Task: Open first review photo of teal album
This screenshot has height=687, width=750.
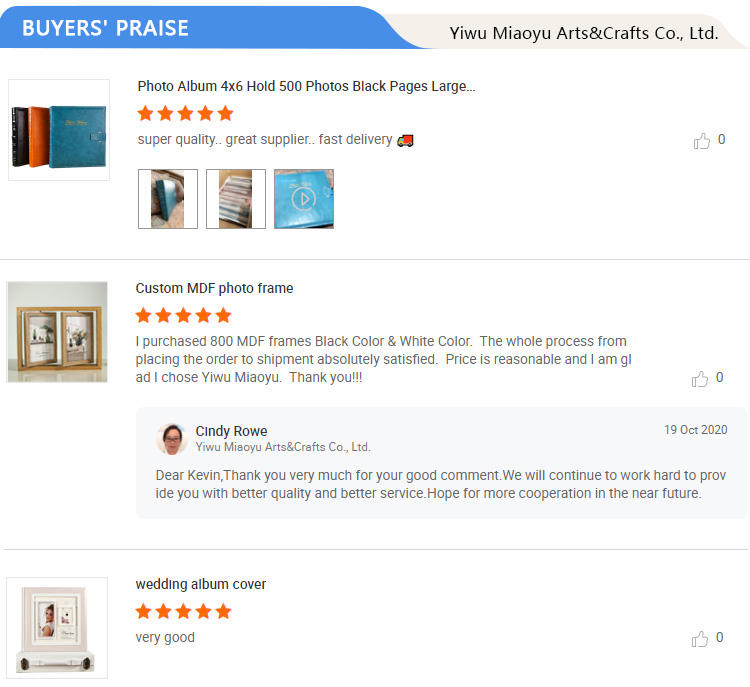Action: [x=168, y=199]
